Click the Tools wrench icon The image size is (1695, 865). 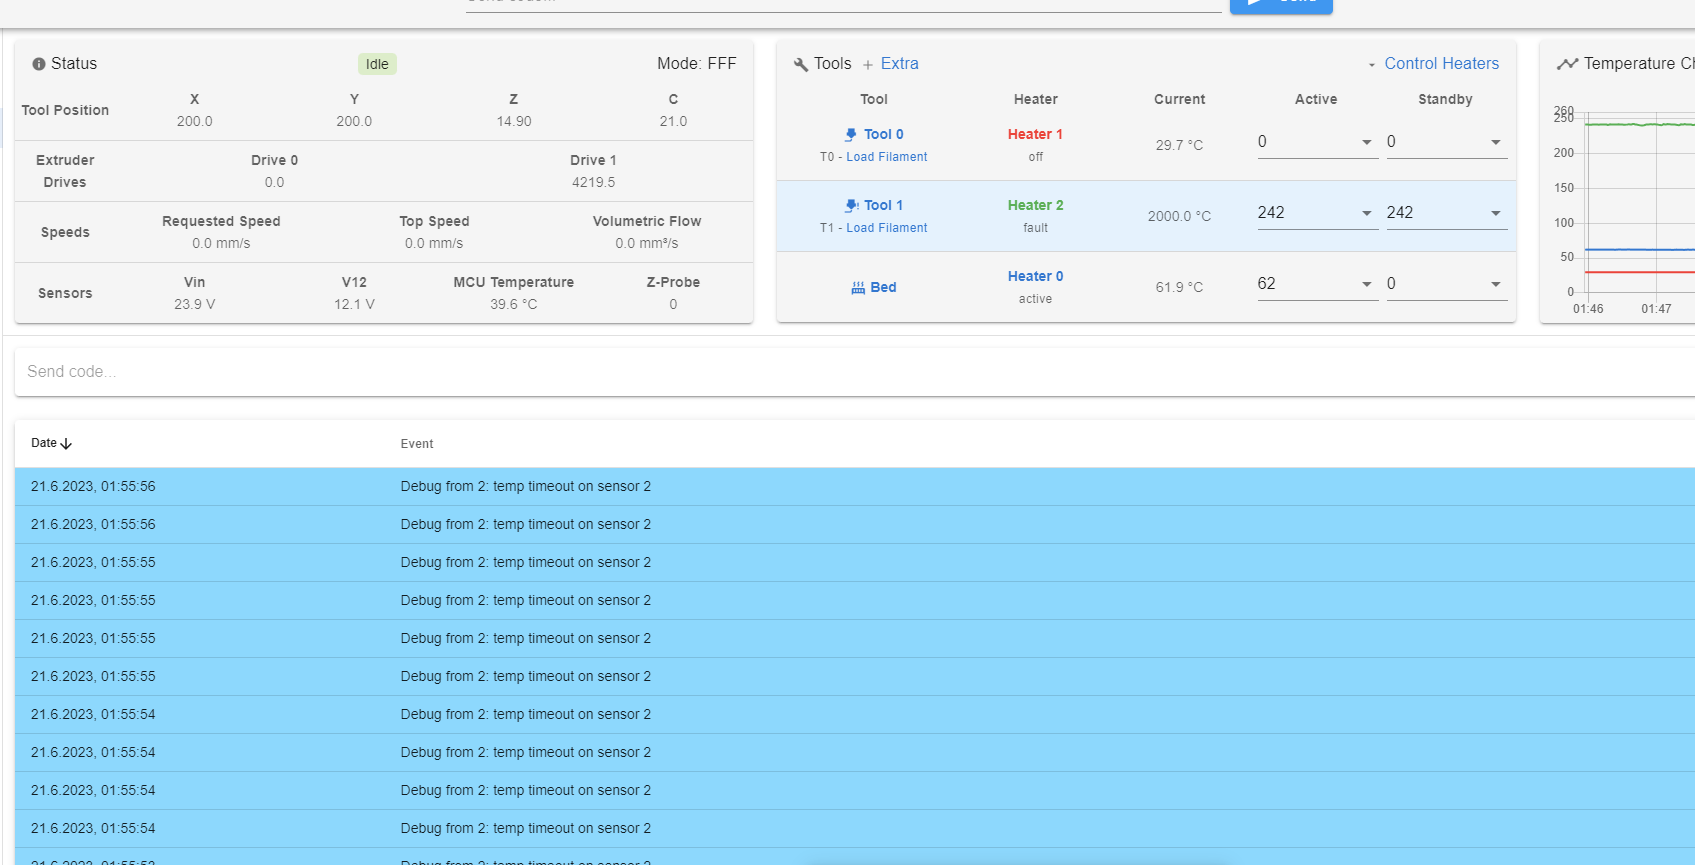point(801,65)
